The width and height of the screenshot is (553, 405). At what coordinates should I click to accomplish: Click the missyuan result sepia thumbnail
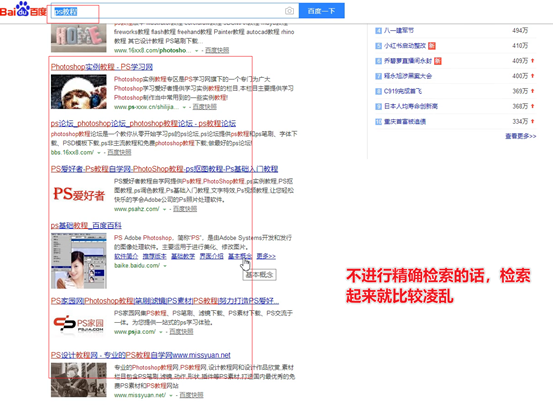pyautogui.click(x=79, y=380)
